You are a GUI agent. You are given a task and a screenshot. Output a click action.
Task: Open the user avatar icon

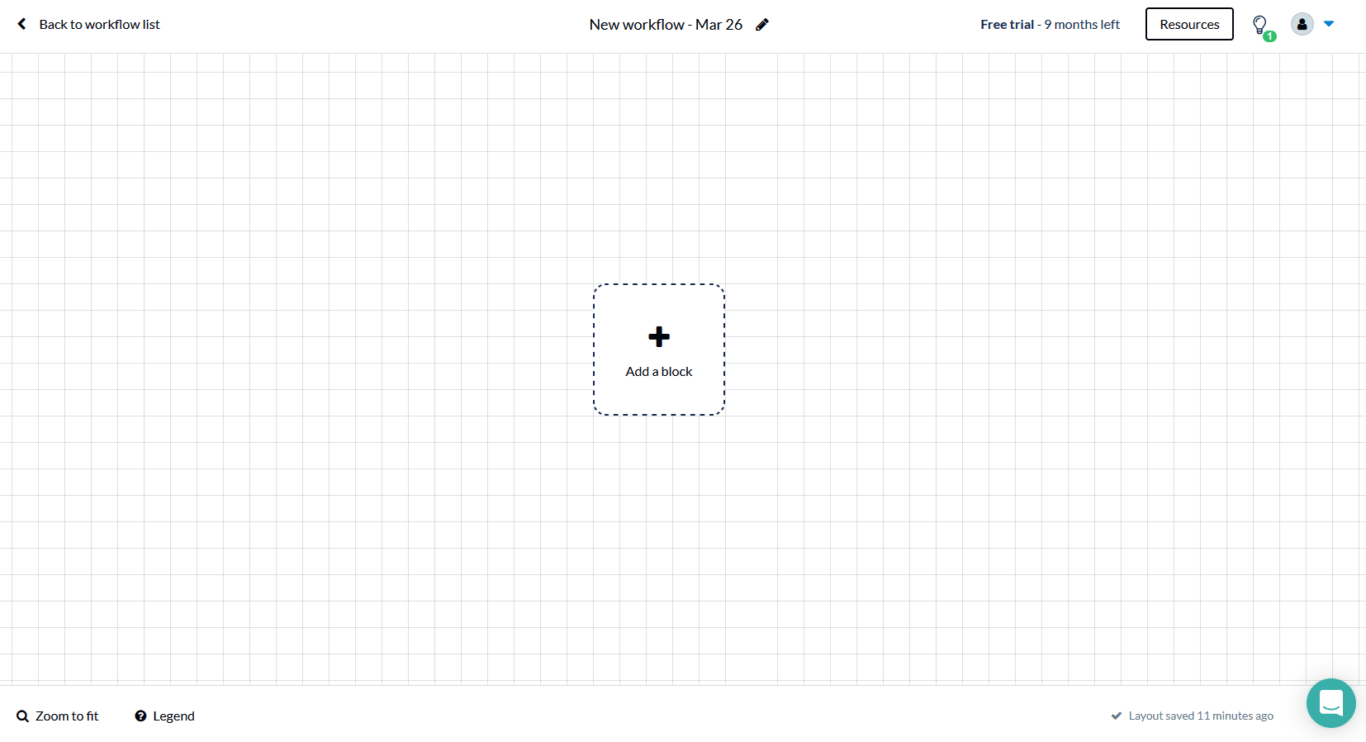click(1302, 24)
